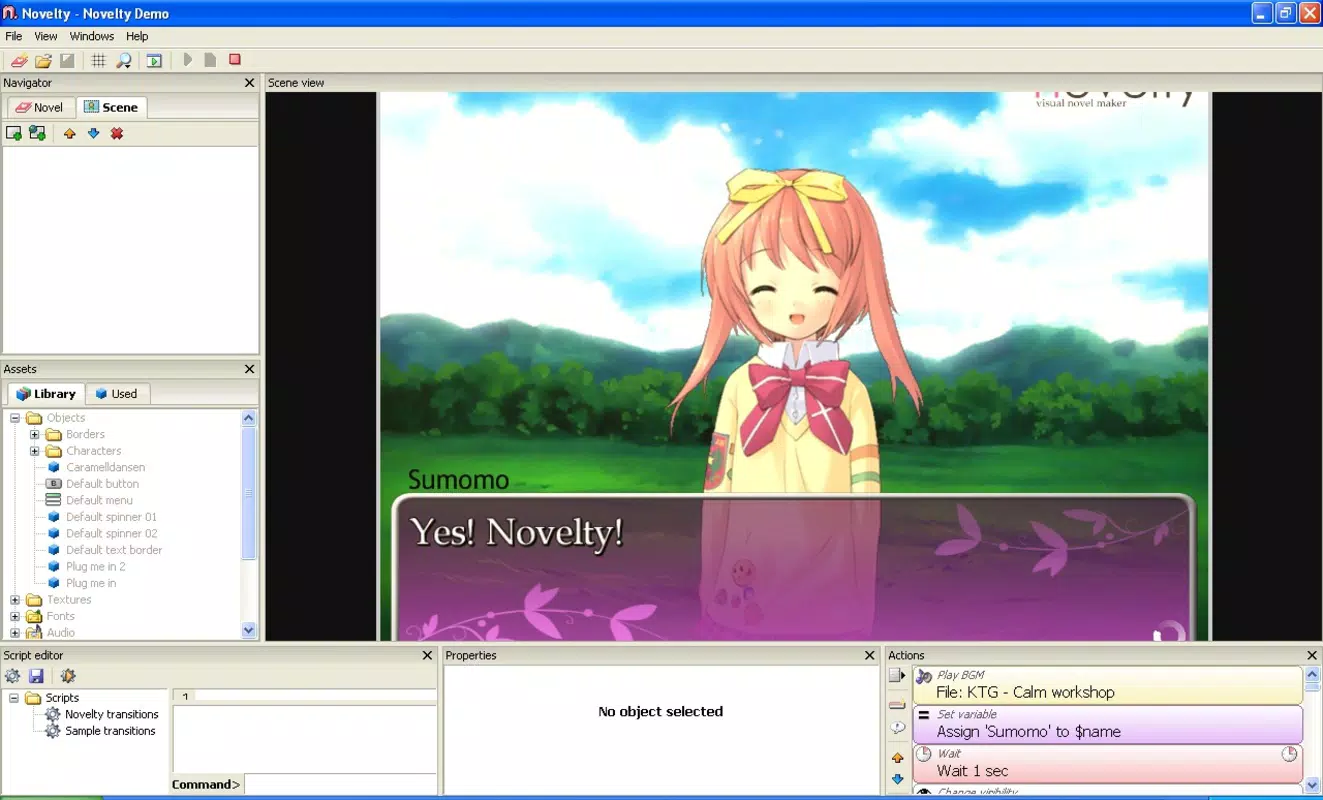Switch to the Library assets tab
This screenshot has width=1323, height=800.
(46, 393)
